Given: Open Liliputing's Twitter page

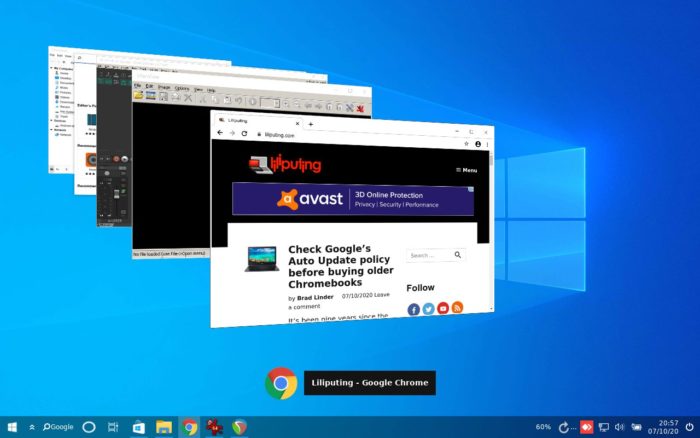Looking at the screenshot, I should point(428,309).
